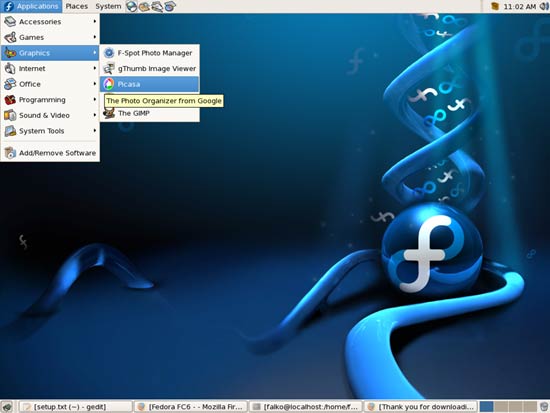550x413 pixels.
Task: Expand the Office submenu
Action: [x=50, y=84]
